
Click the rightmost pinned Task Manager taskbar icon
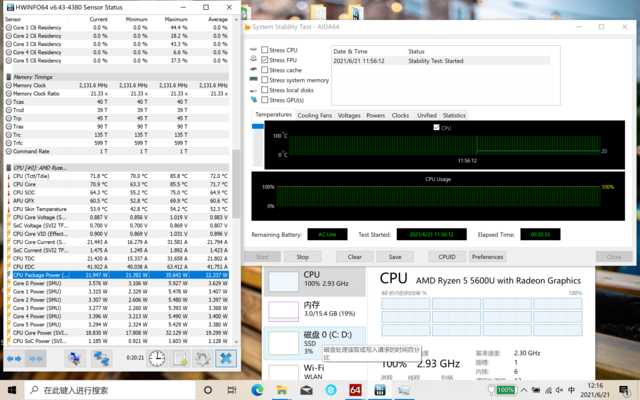(x=404, y=390)
